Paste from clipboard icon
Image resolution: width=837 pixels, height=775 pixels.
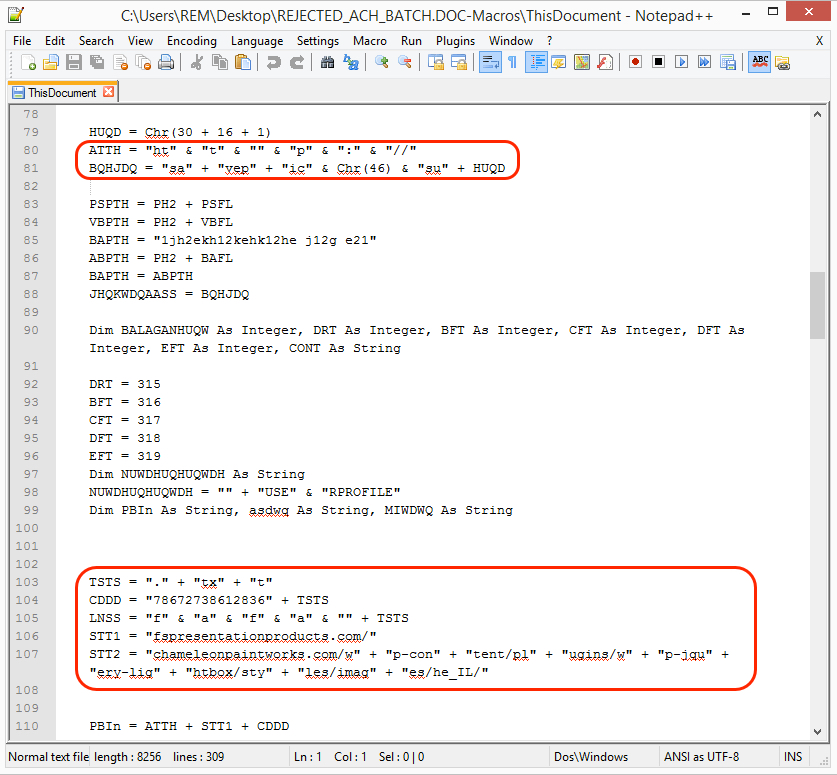[x=243, y=62]
